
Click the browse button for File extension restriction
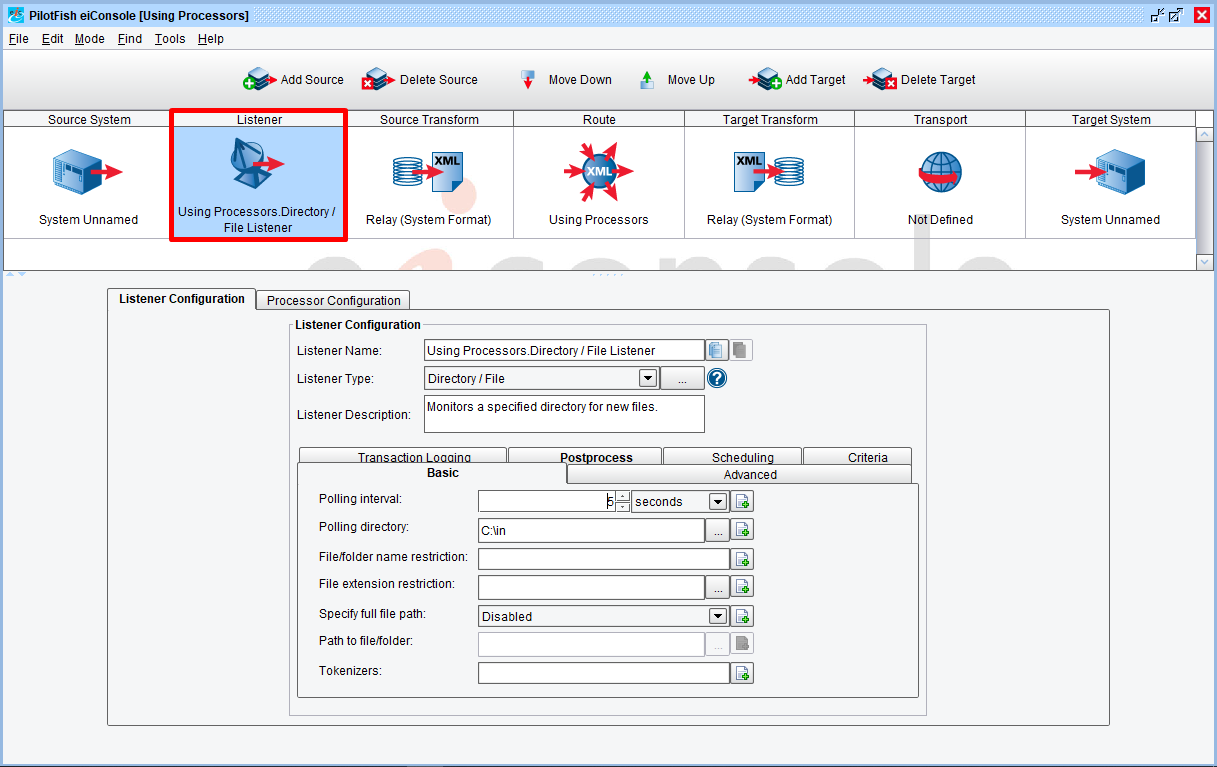(x=717, y=588)
